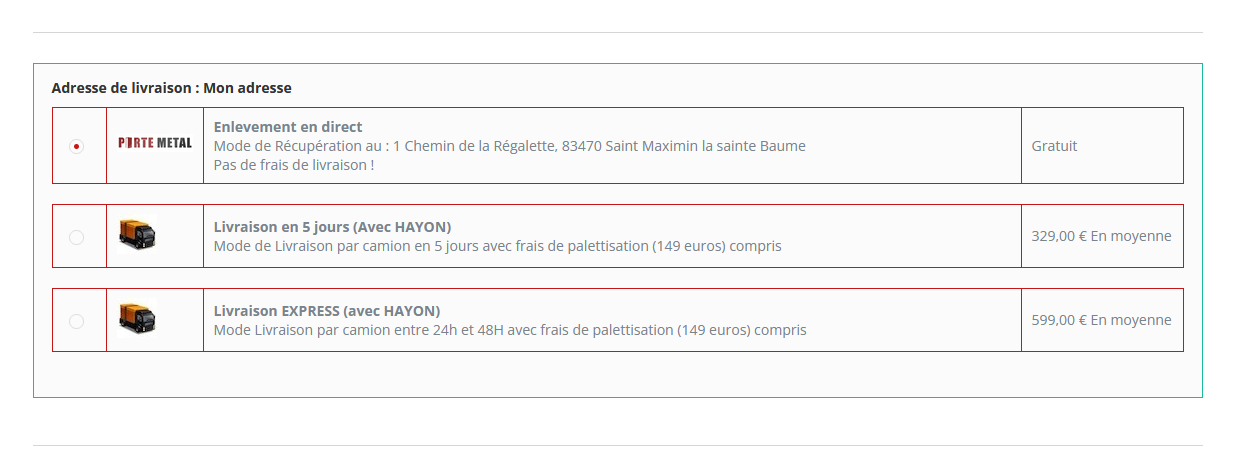Click the Enlevement en direct title

pos(288,127)
